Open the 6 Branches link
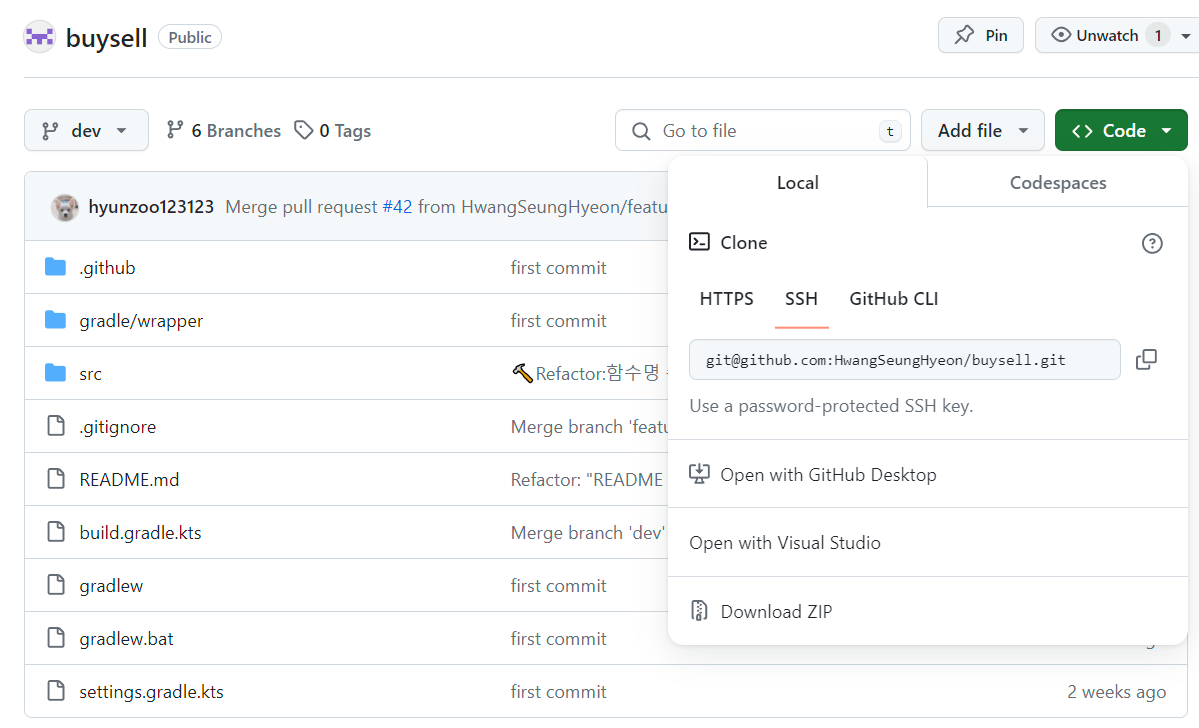1199x728 pixels. (x=224, y=131)
